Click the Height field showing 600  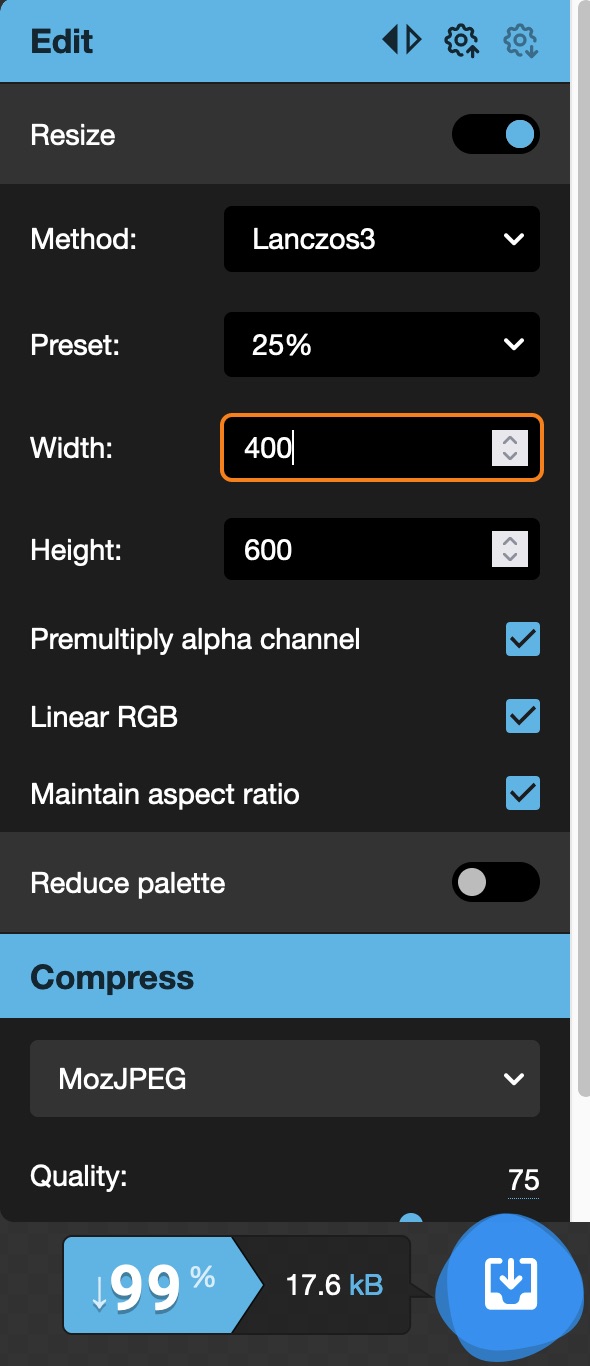click(350, 549)
